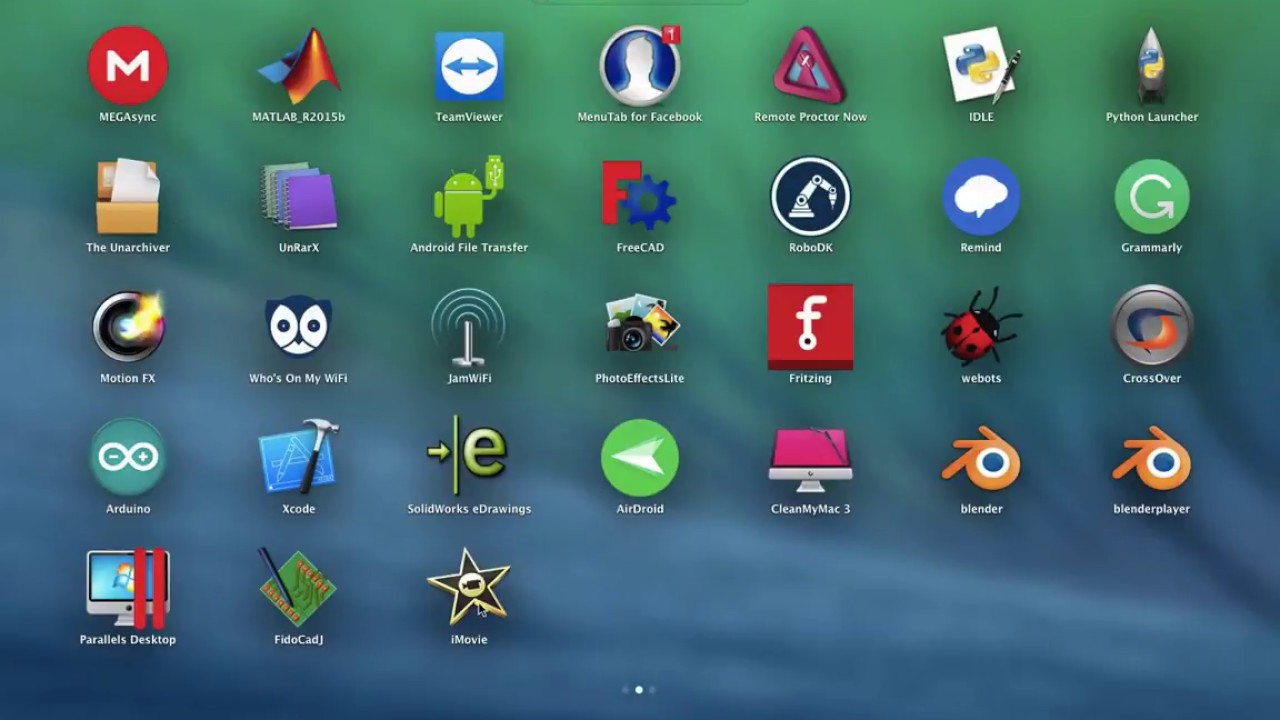Open UnRarX
Image resolution: width=1280 pixels, height=720 pixels.
point(298,196)
